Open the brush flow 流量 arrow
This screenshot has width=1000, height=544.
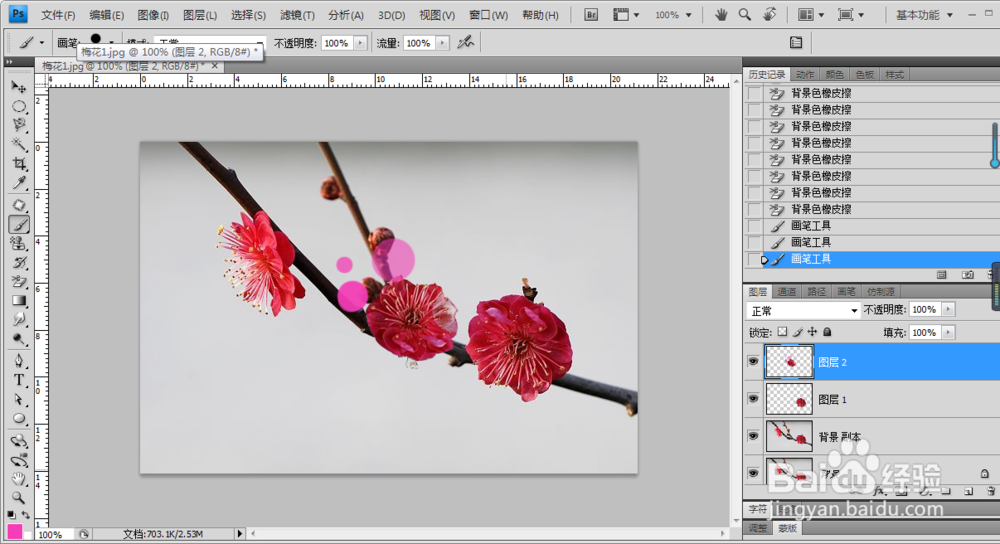442,43
